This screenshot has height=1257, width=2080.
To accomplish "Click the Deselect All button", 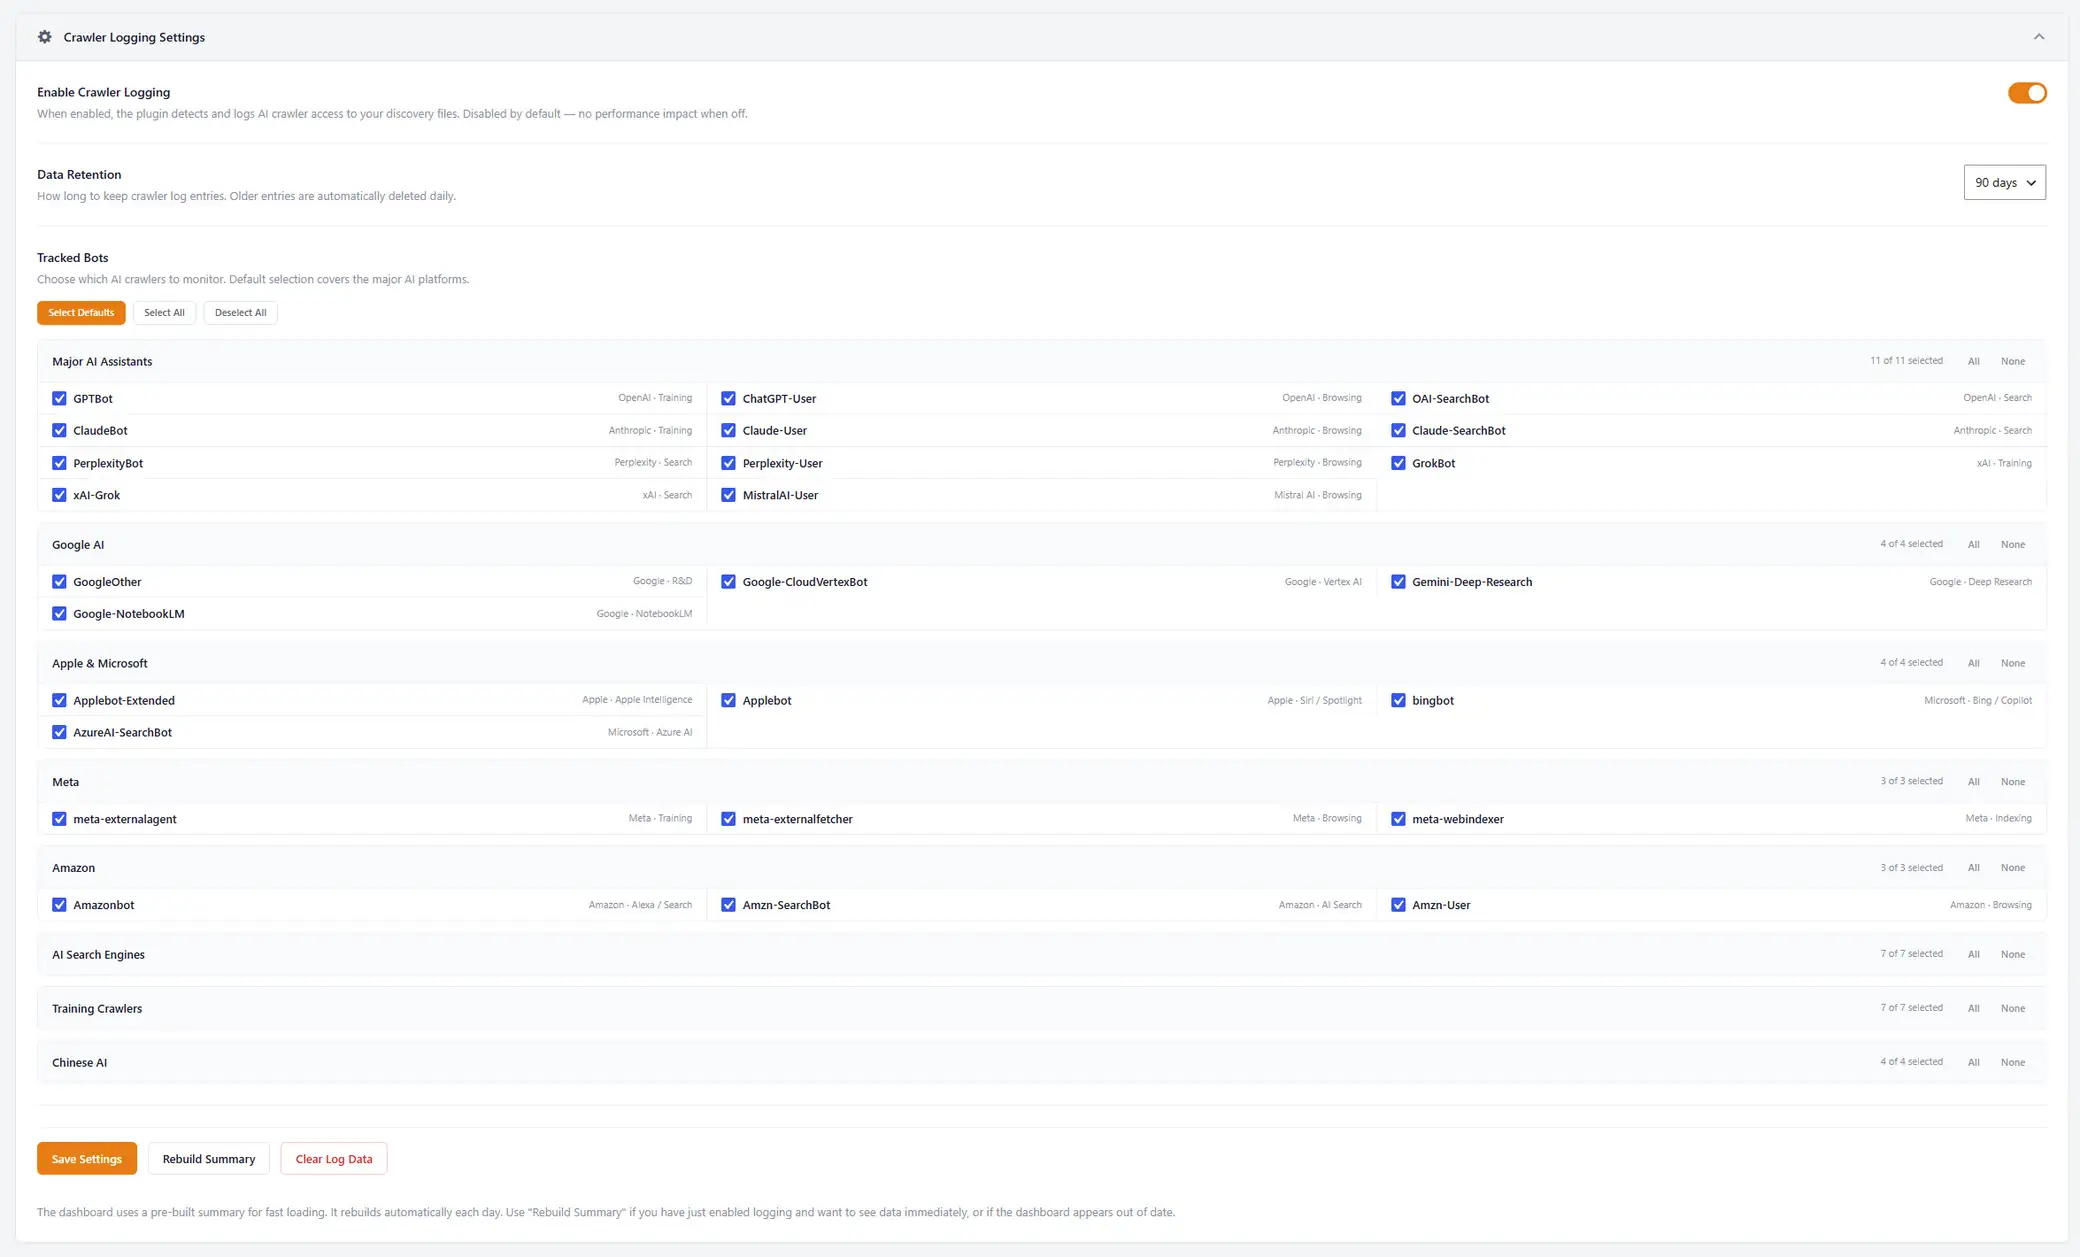I will pos(240,313).
